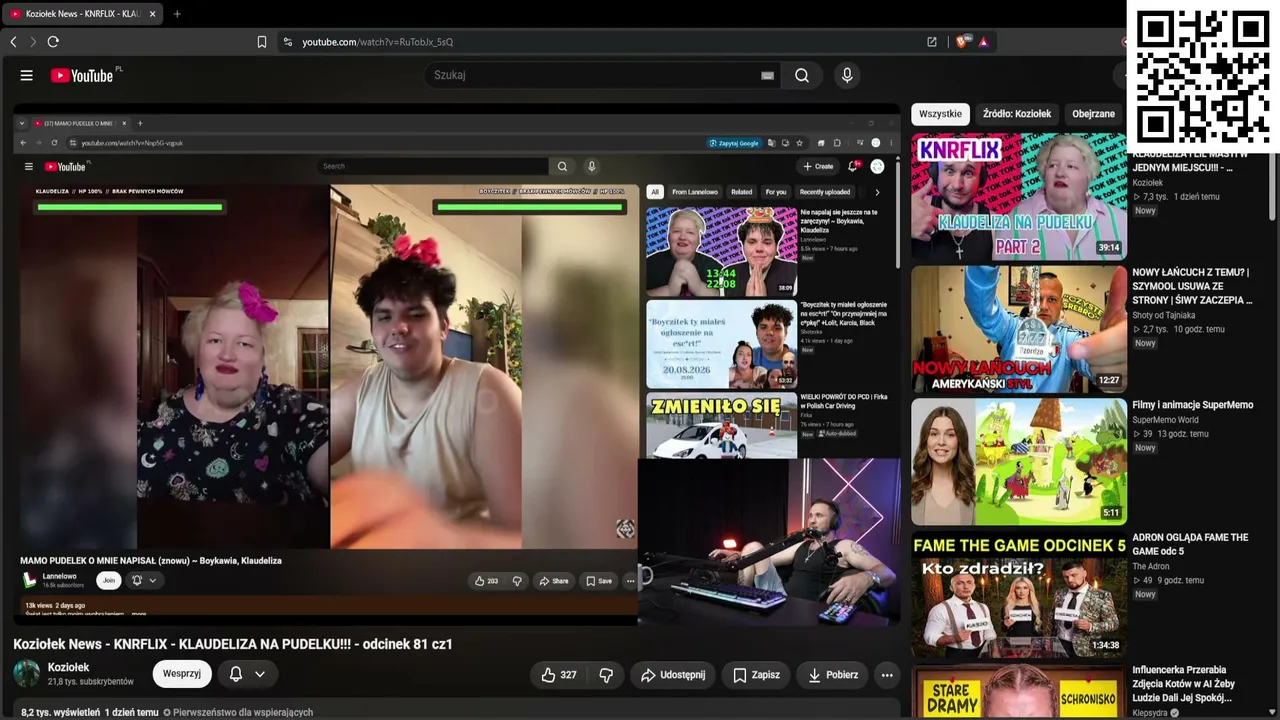Open the Brave Shields panel

coord(962,42)
